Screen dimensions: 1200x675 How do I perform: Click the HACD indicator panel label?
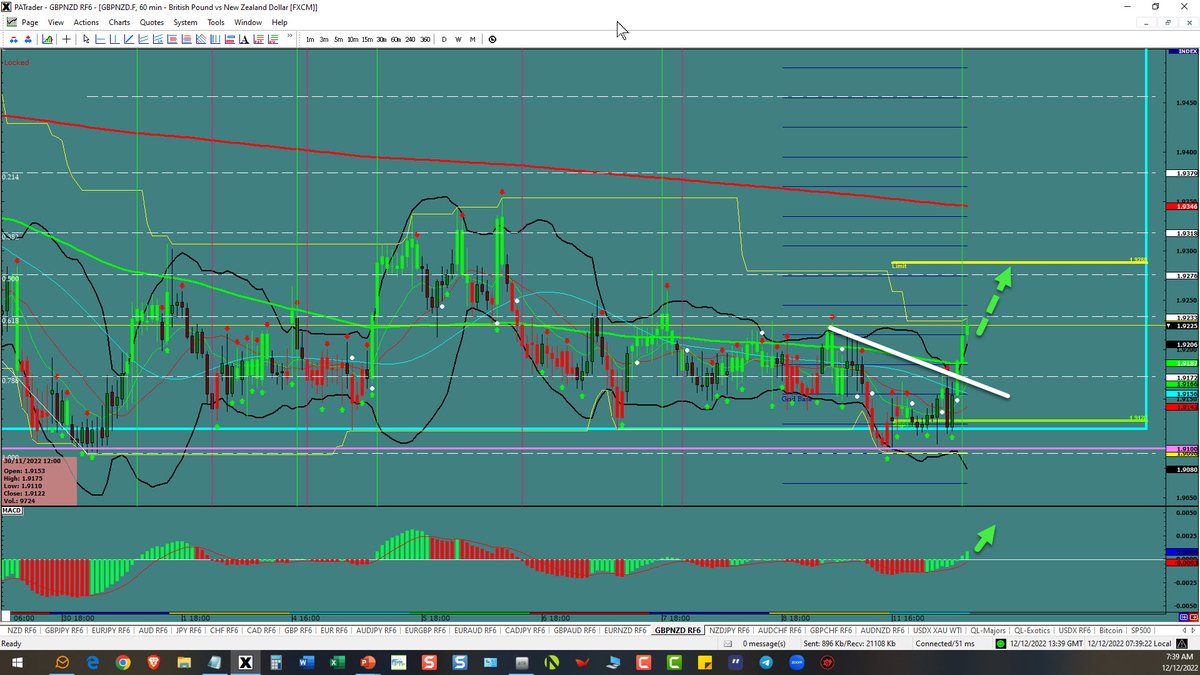coord(12,511)
